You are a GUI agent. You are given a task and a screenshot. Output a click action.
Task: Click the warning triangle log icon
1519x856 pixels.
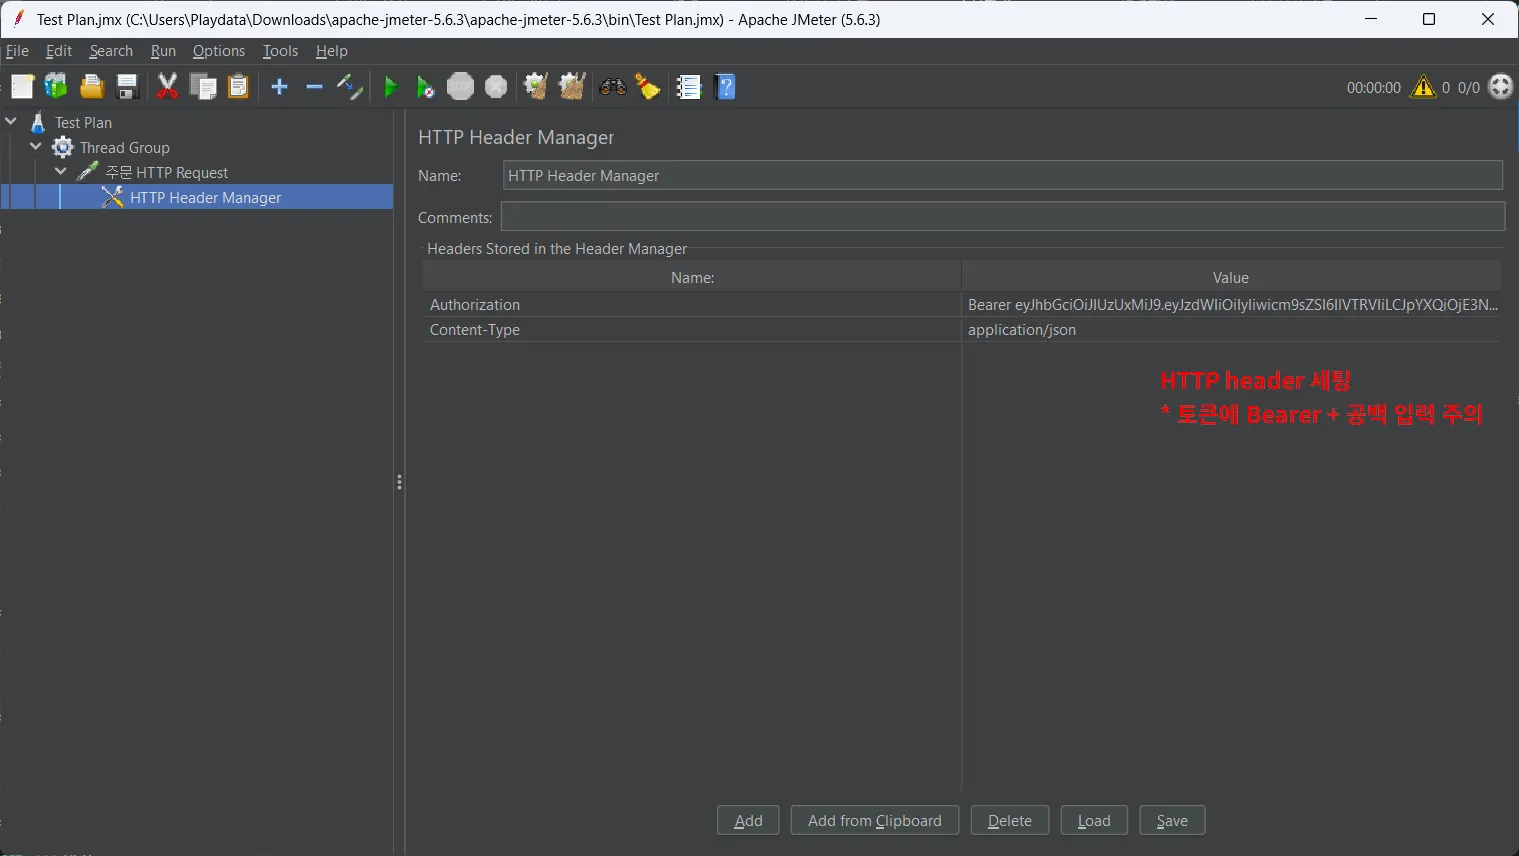(1423, 87)
